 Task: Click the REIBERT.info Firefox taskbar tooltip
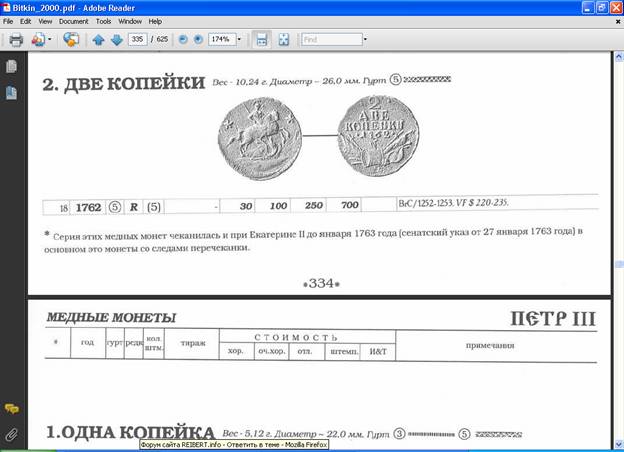tap(234, 445)
